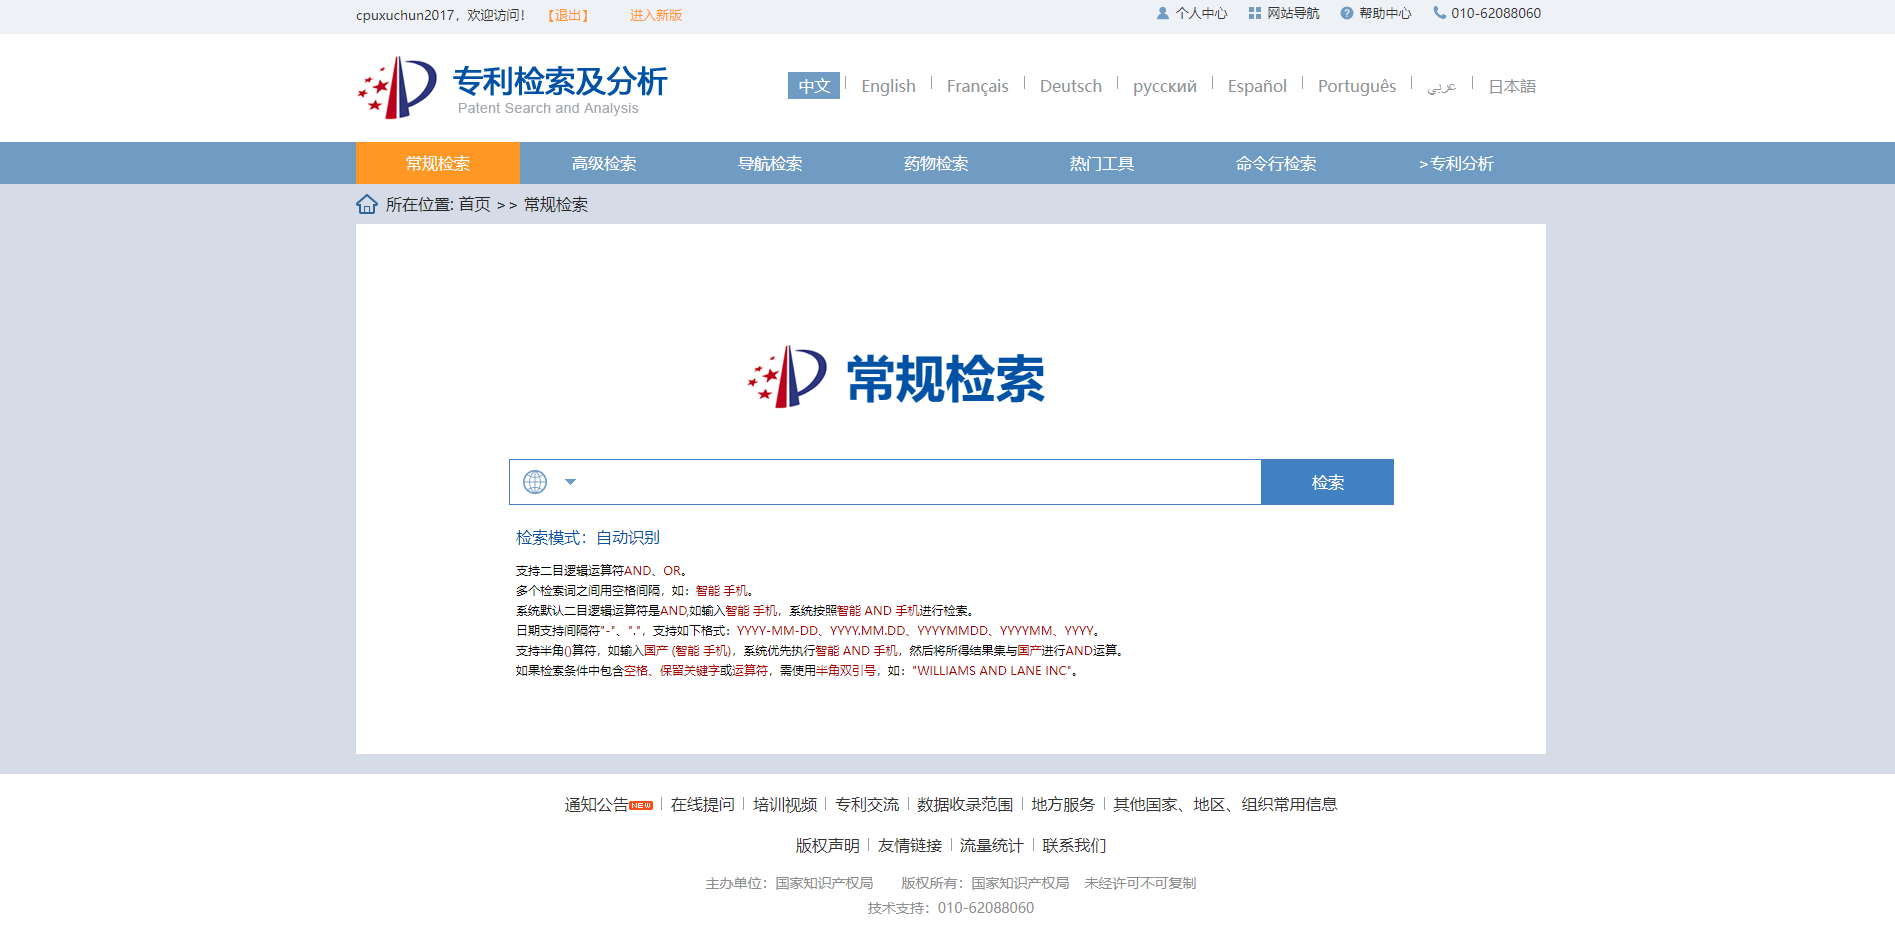Open 专利交流 footer link
Image resolution: width=1895 pixels, height=938 pixels.
867,804
